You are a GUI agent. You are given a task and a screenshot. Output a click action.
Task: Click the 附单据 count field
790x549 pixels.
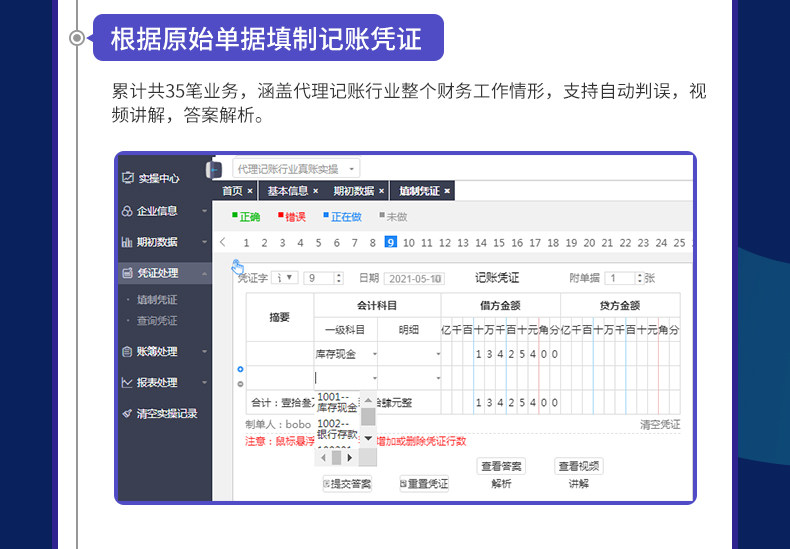620,278
